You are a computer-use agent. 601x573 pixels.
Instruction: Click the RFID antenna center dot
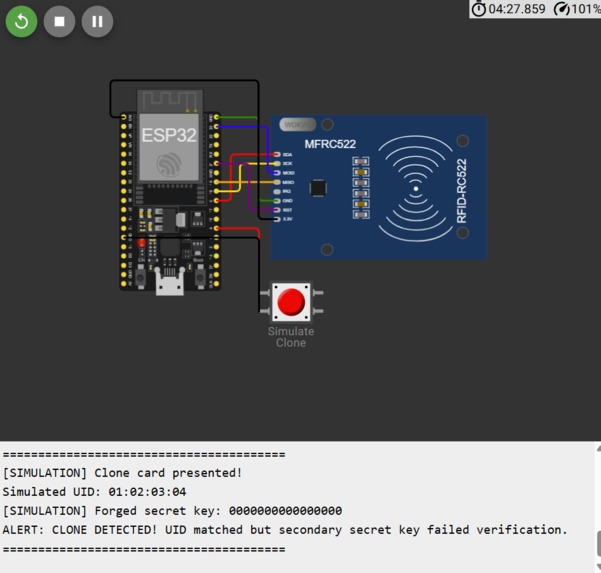[416, 189]
